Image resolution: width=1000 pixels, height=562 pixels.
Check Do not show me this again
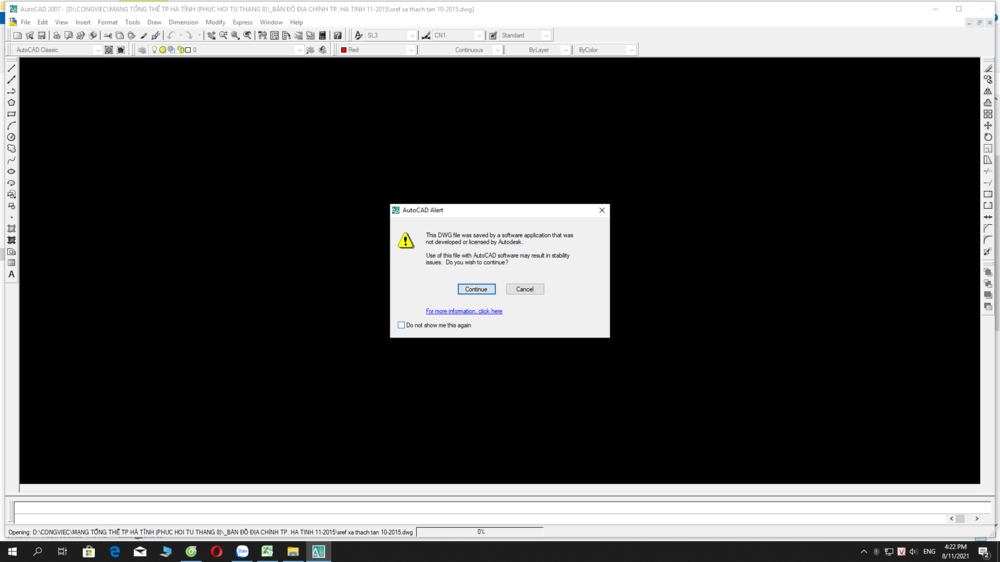tap(401, 325)
